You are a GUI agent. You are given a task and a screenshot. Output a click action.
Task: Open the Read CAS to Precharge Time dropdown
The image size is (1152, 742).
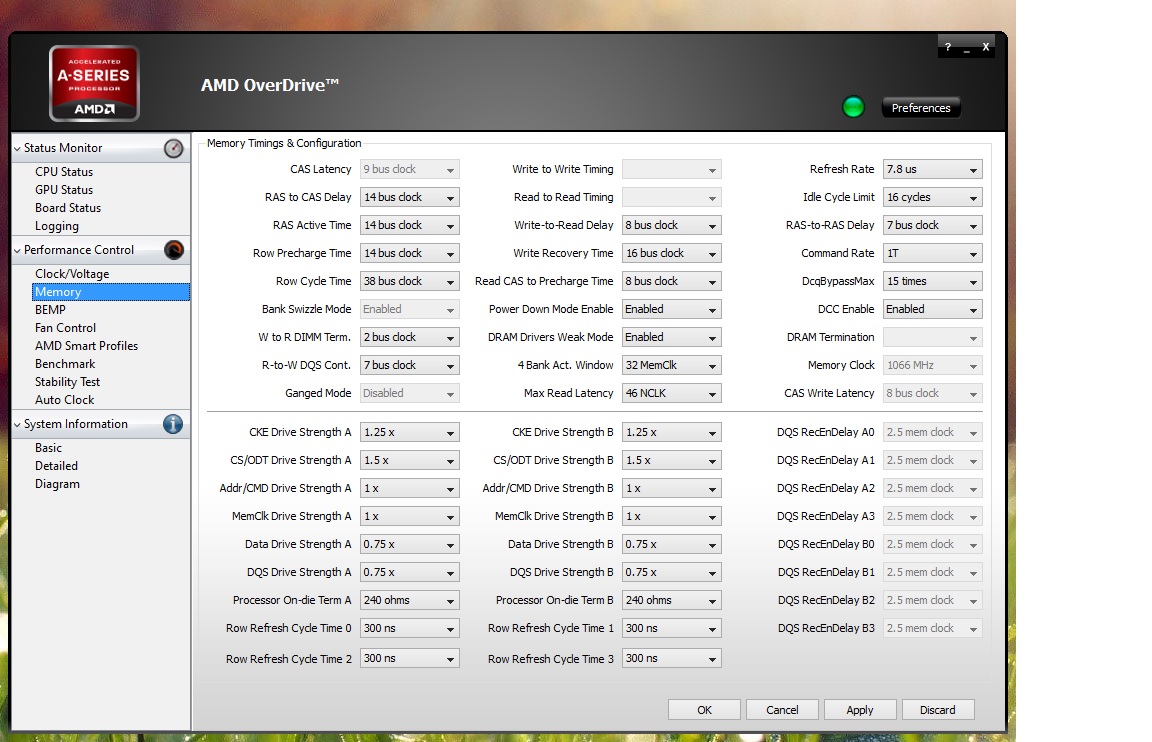pos(672,281)
